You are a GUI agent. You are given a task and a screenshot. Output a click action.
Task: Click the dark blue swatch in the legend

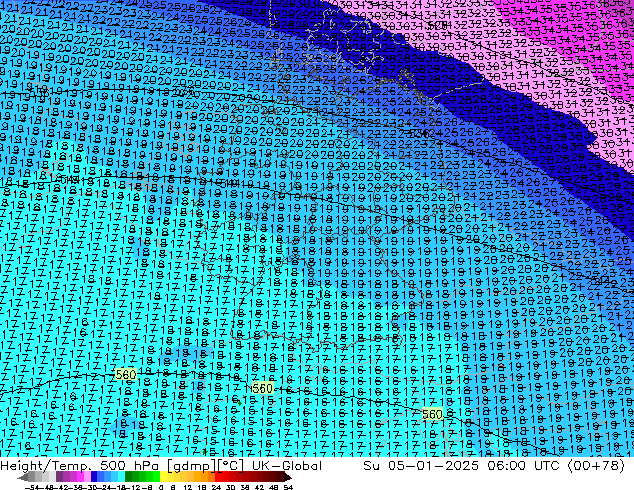pos(94,477)
